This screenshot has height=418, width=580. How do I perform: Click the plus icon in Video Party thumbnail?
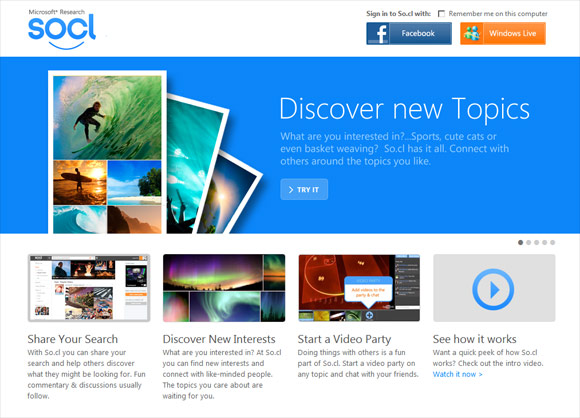(x=369, y=315)
